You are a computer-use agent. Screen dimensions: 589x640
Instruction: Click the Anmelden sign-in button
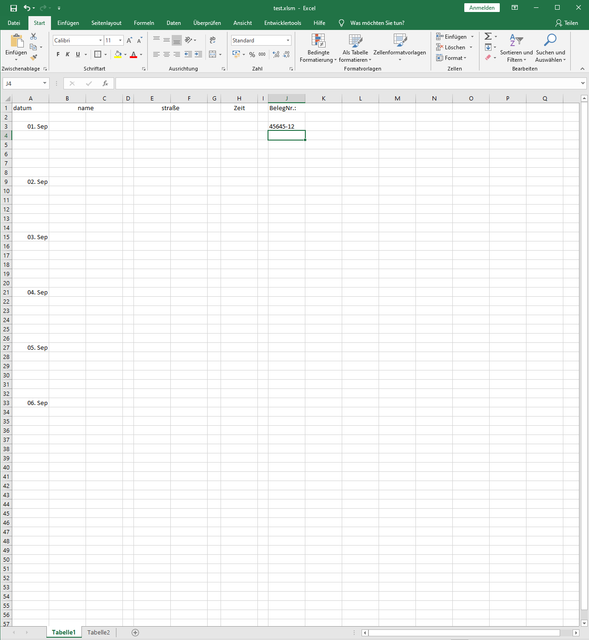click(x=482, y=8)
